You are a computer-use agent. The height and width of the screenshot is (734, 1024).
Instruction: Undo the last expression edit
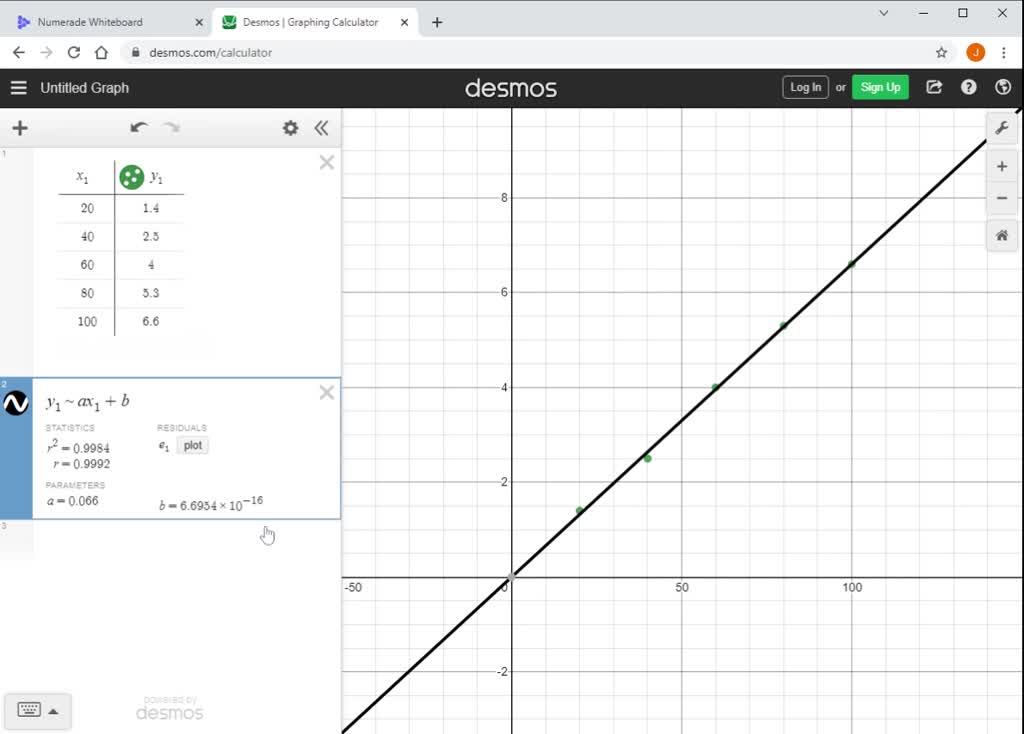click(139, 128)
